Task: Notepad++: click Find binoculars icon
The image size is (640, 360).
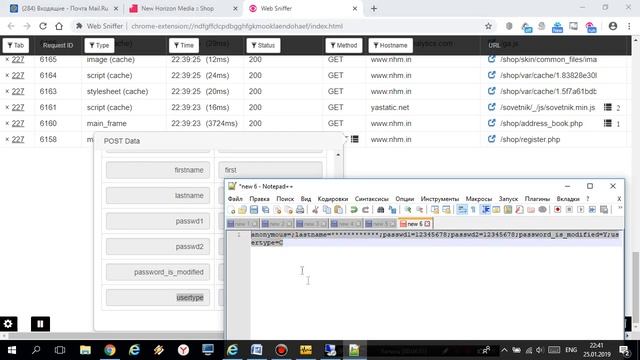Action: pos(380,210)
